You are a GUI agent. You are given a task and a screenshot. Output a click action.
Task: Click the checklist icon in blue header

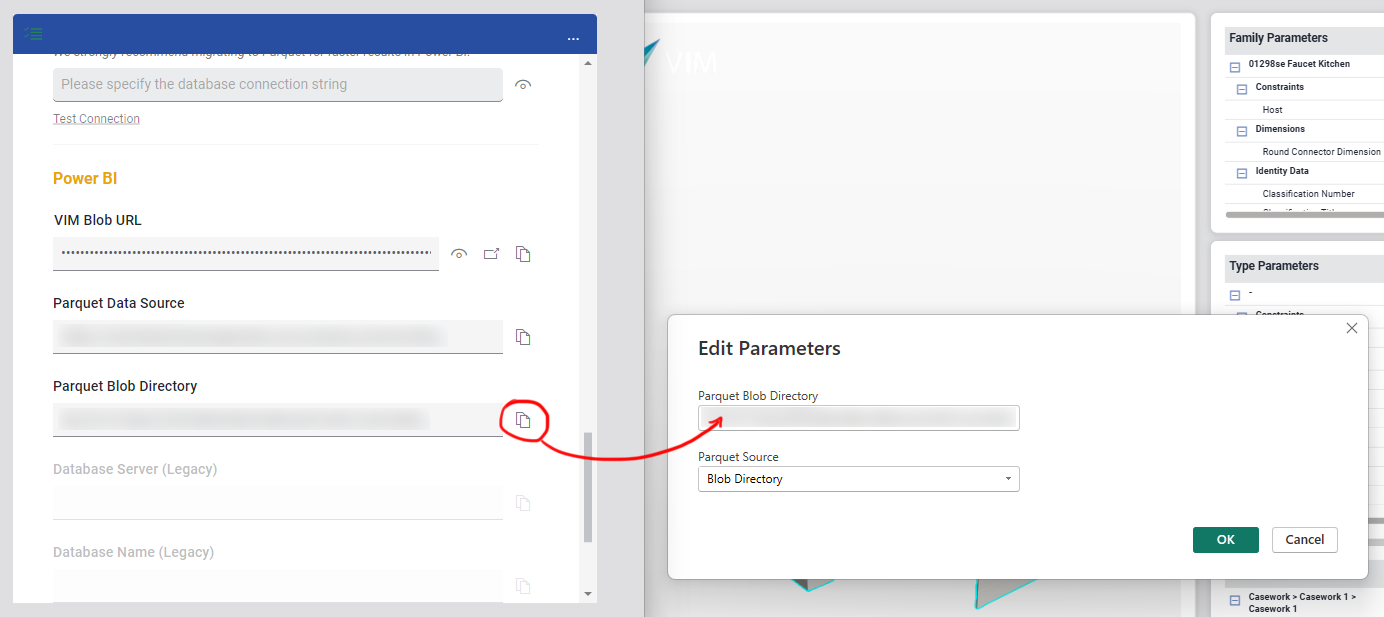click(33, 33)
